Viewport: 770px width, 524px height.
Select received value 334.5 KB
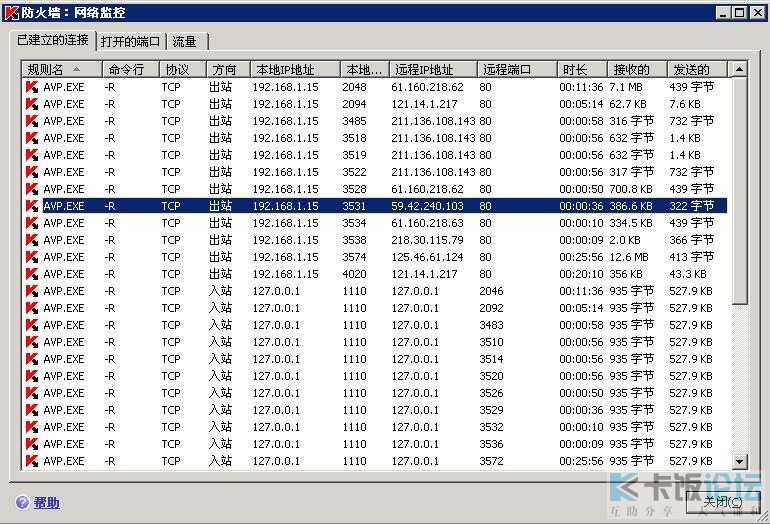coord(631,223)
